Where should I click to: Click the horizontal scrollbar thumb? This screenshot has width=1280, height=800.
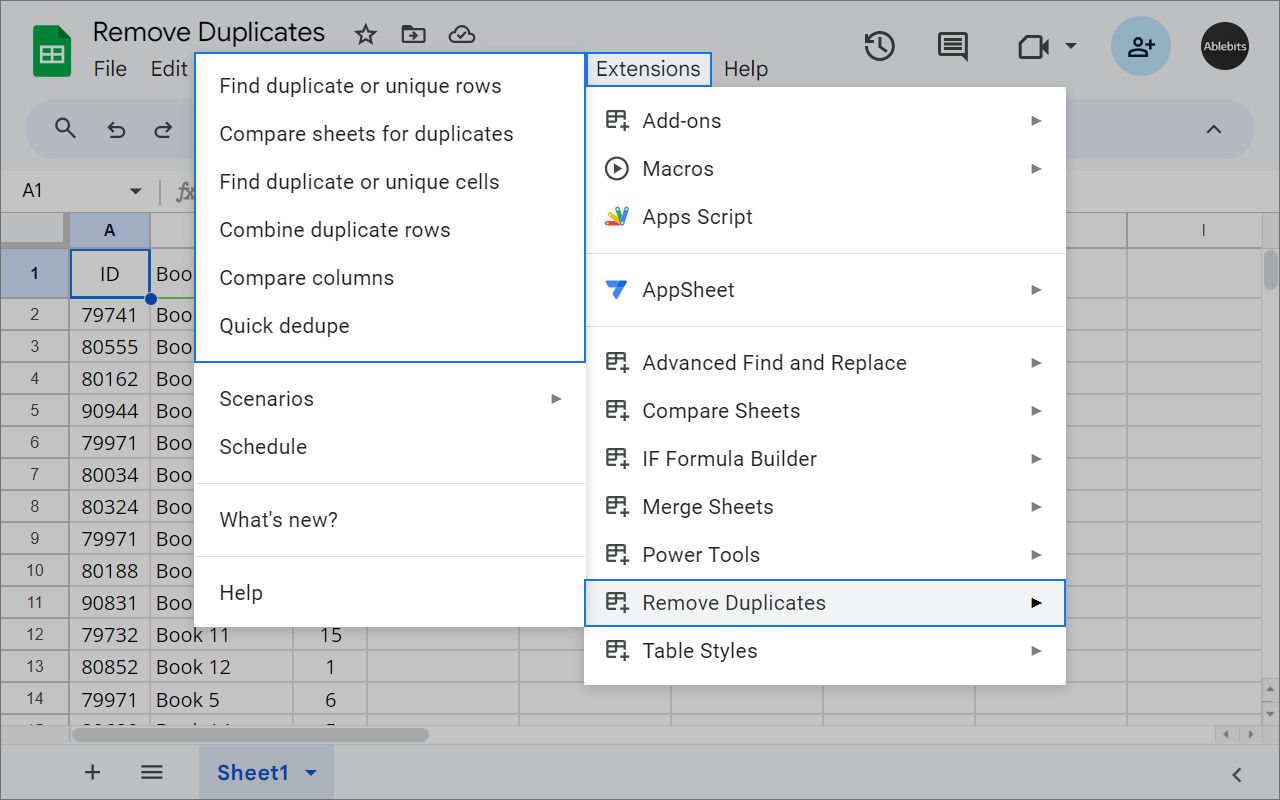(250, 734)
